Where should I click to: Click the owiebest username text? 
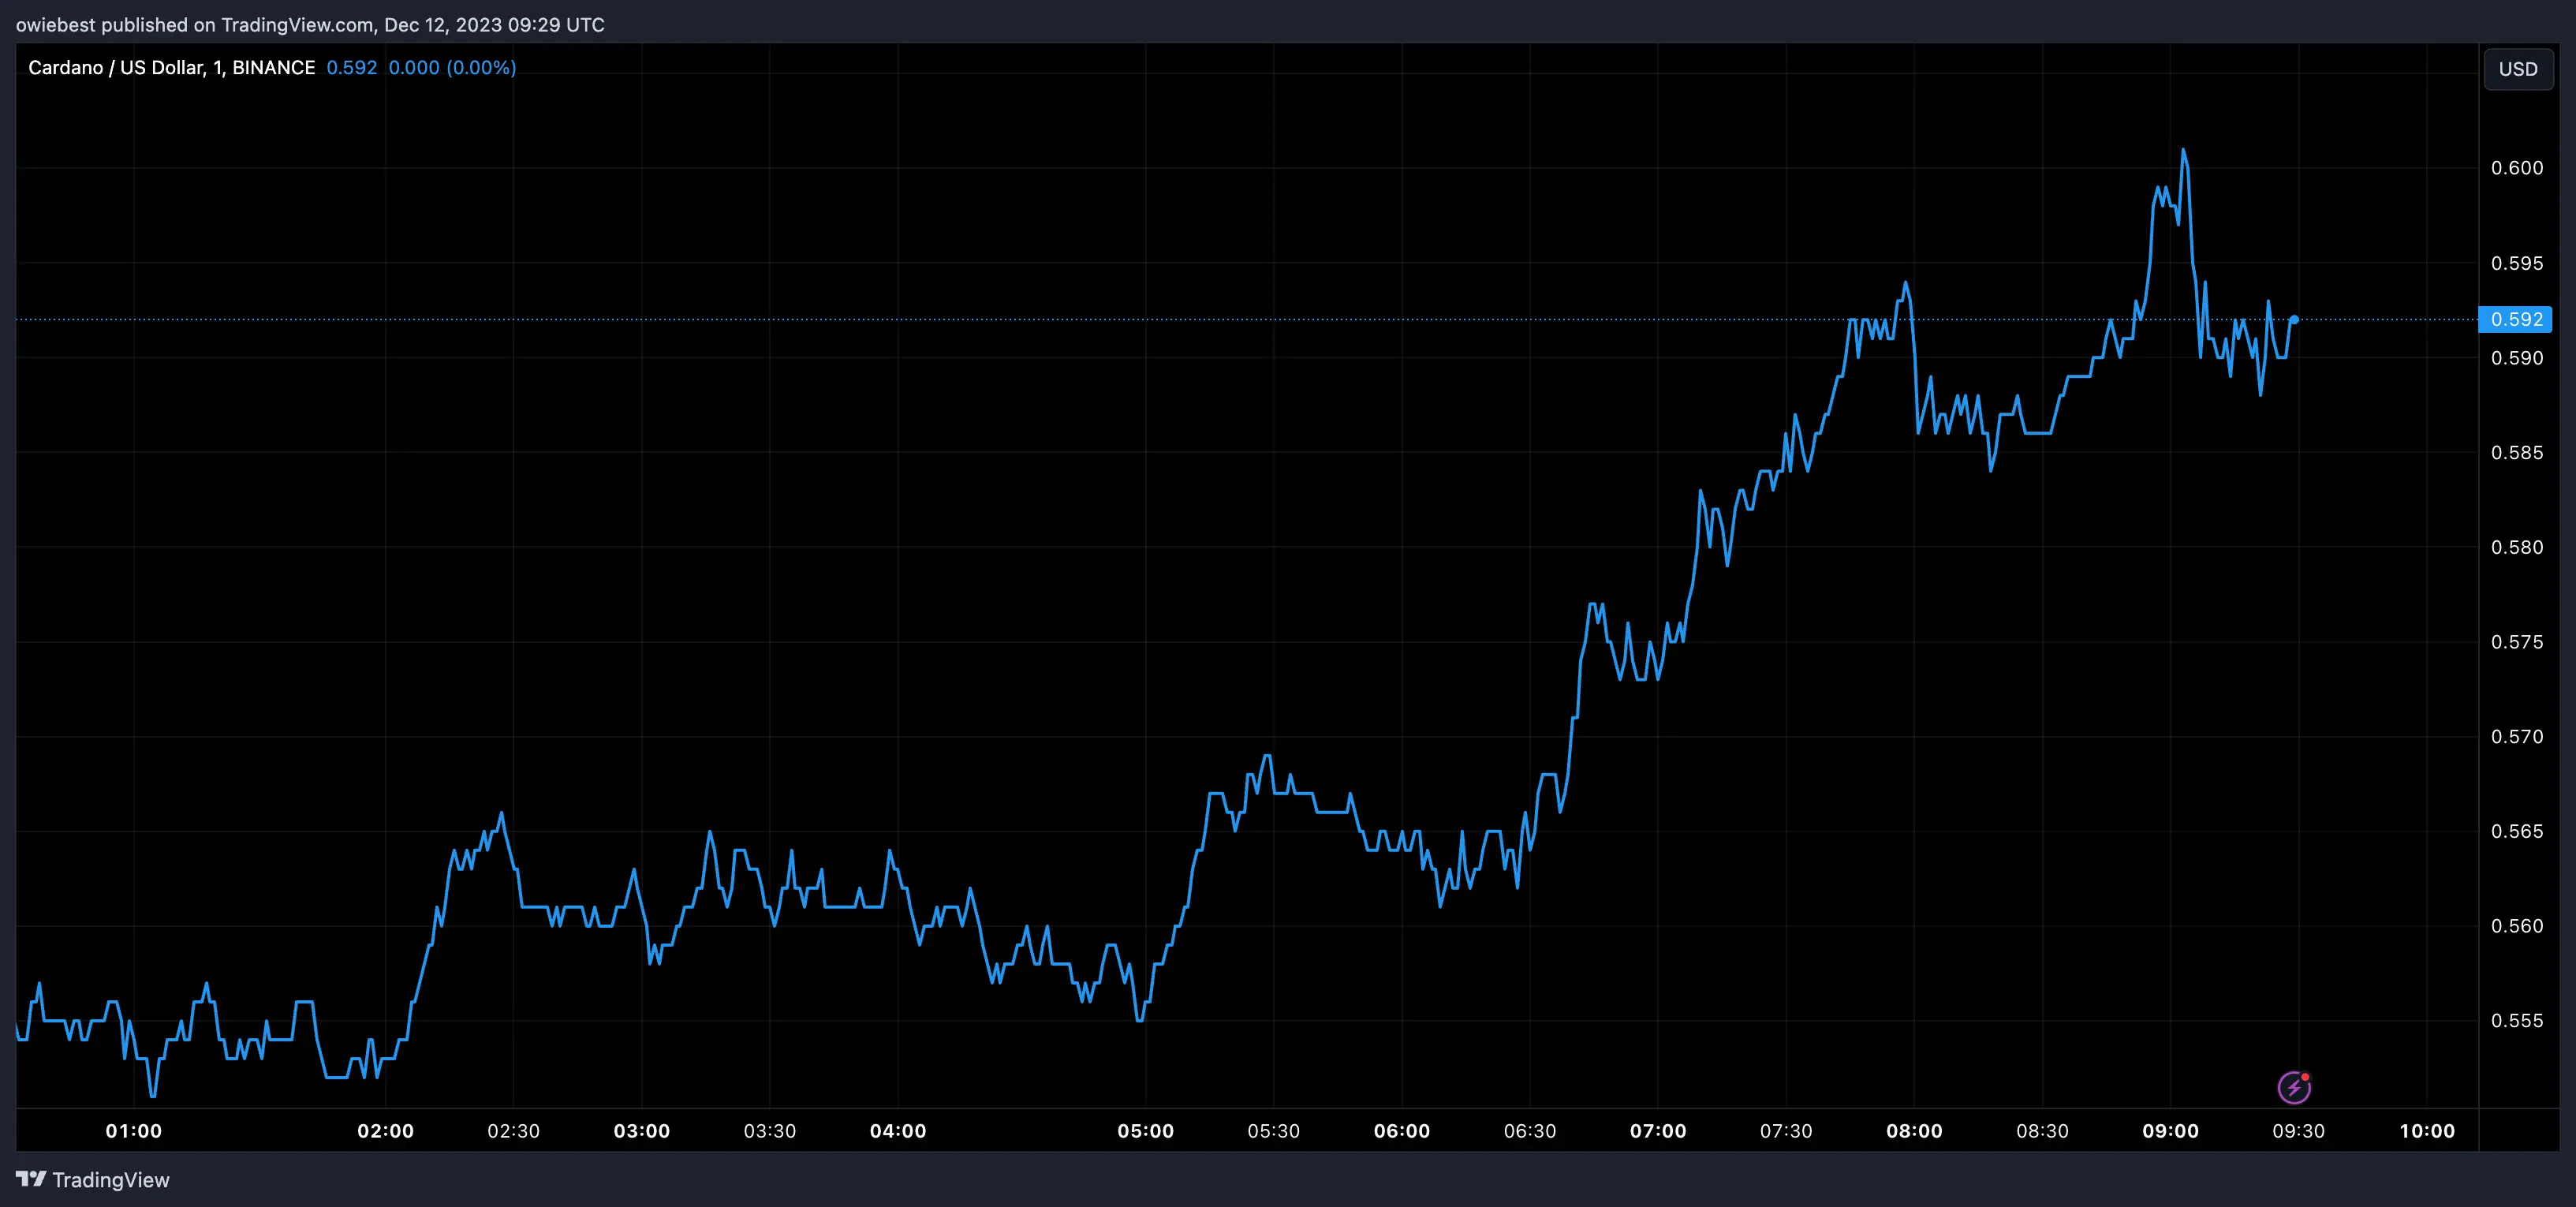(x=55, y=25)
